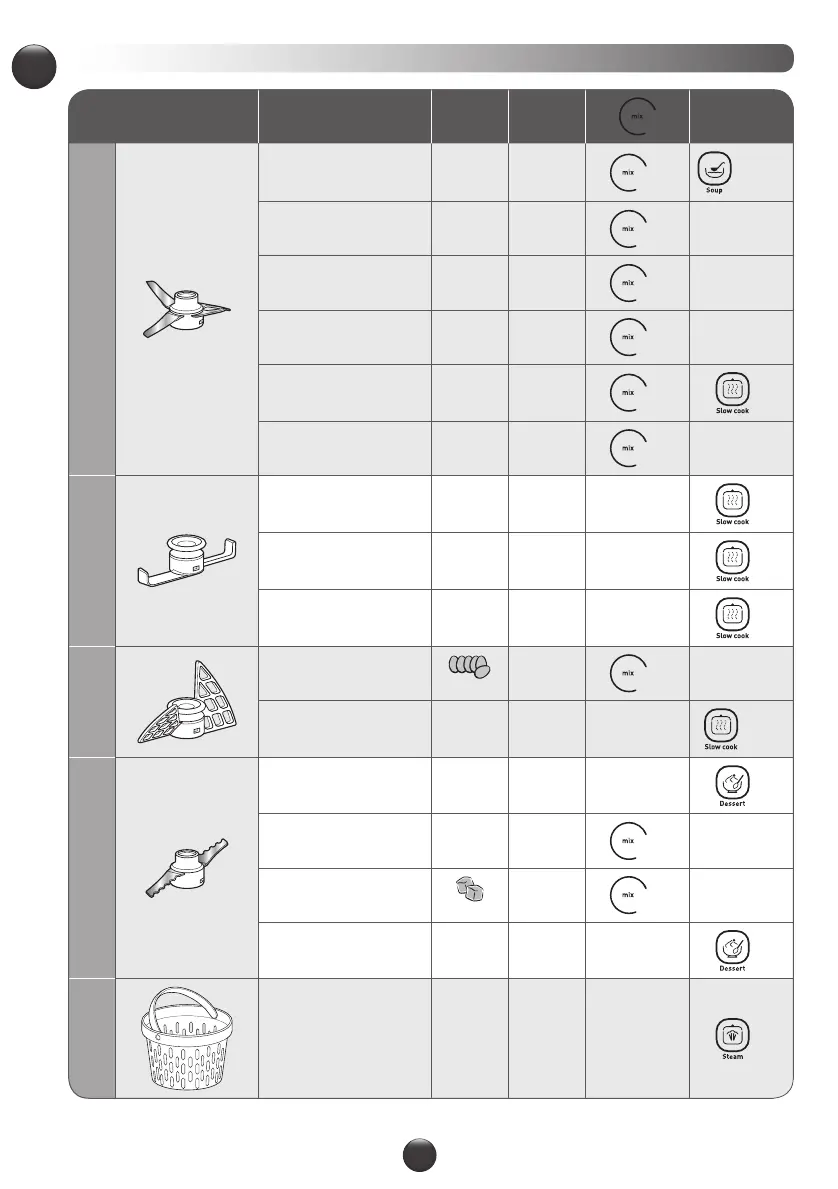
Task: Click the mix icon beside the ice cubes
Action: tap(627, 895)
